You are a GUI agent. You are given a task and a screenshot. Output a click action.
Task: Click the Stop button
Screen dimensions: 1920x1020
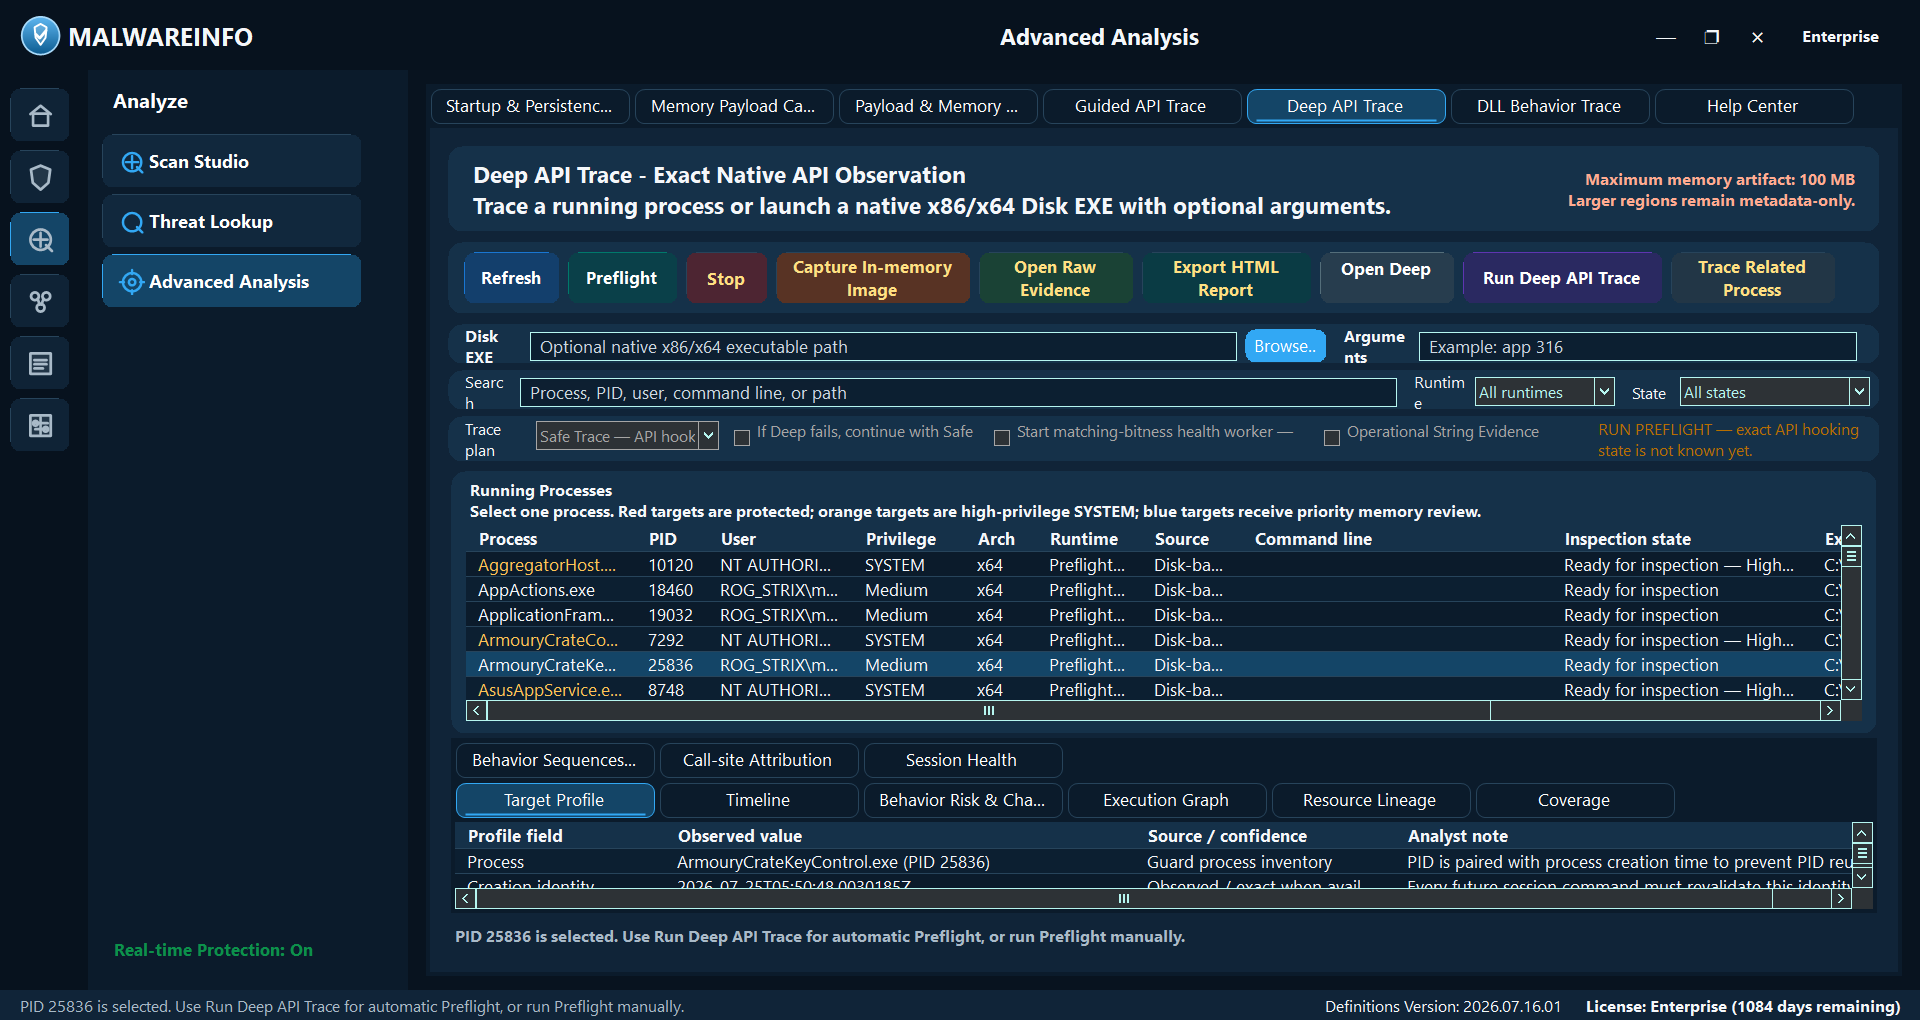pos(727,278)
